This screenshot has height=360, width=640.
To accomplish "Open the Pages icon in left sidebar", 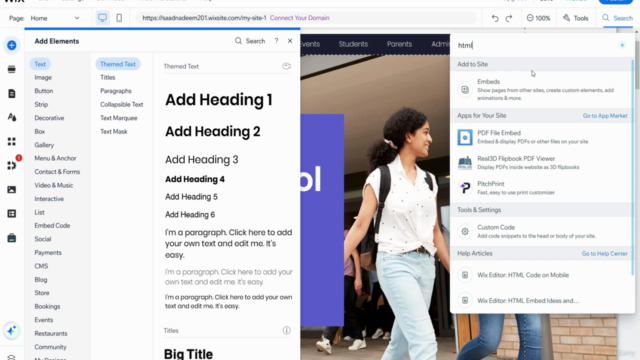I will (x=11, y=93).
